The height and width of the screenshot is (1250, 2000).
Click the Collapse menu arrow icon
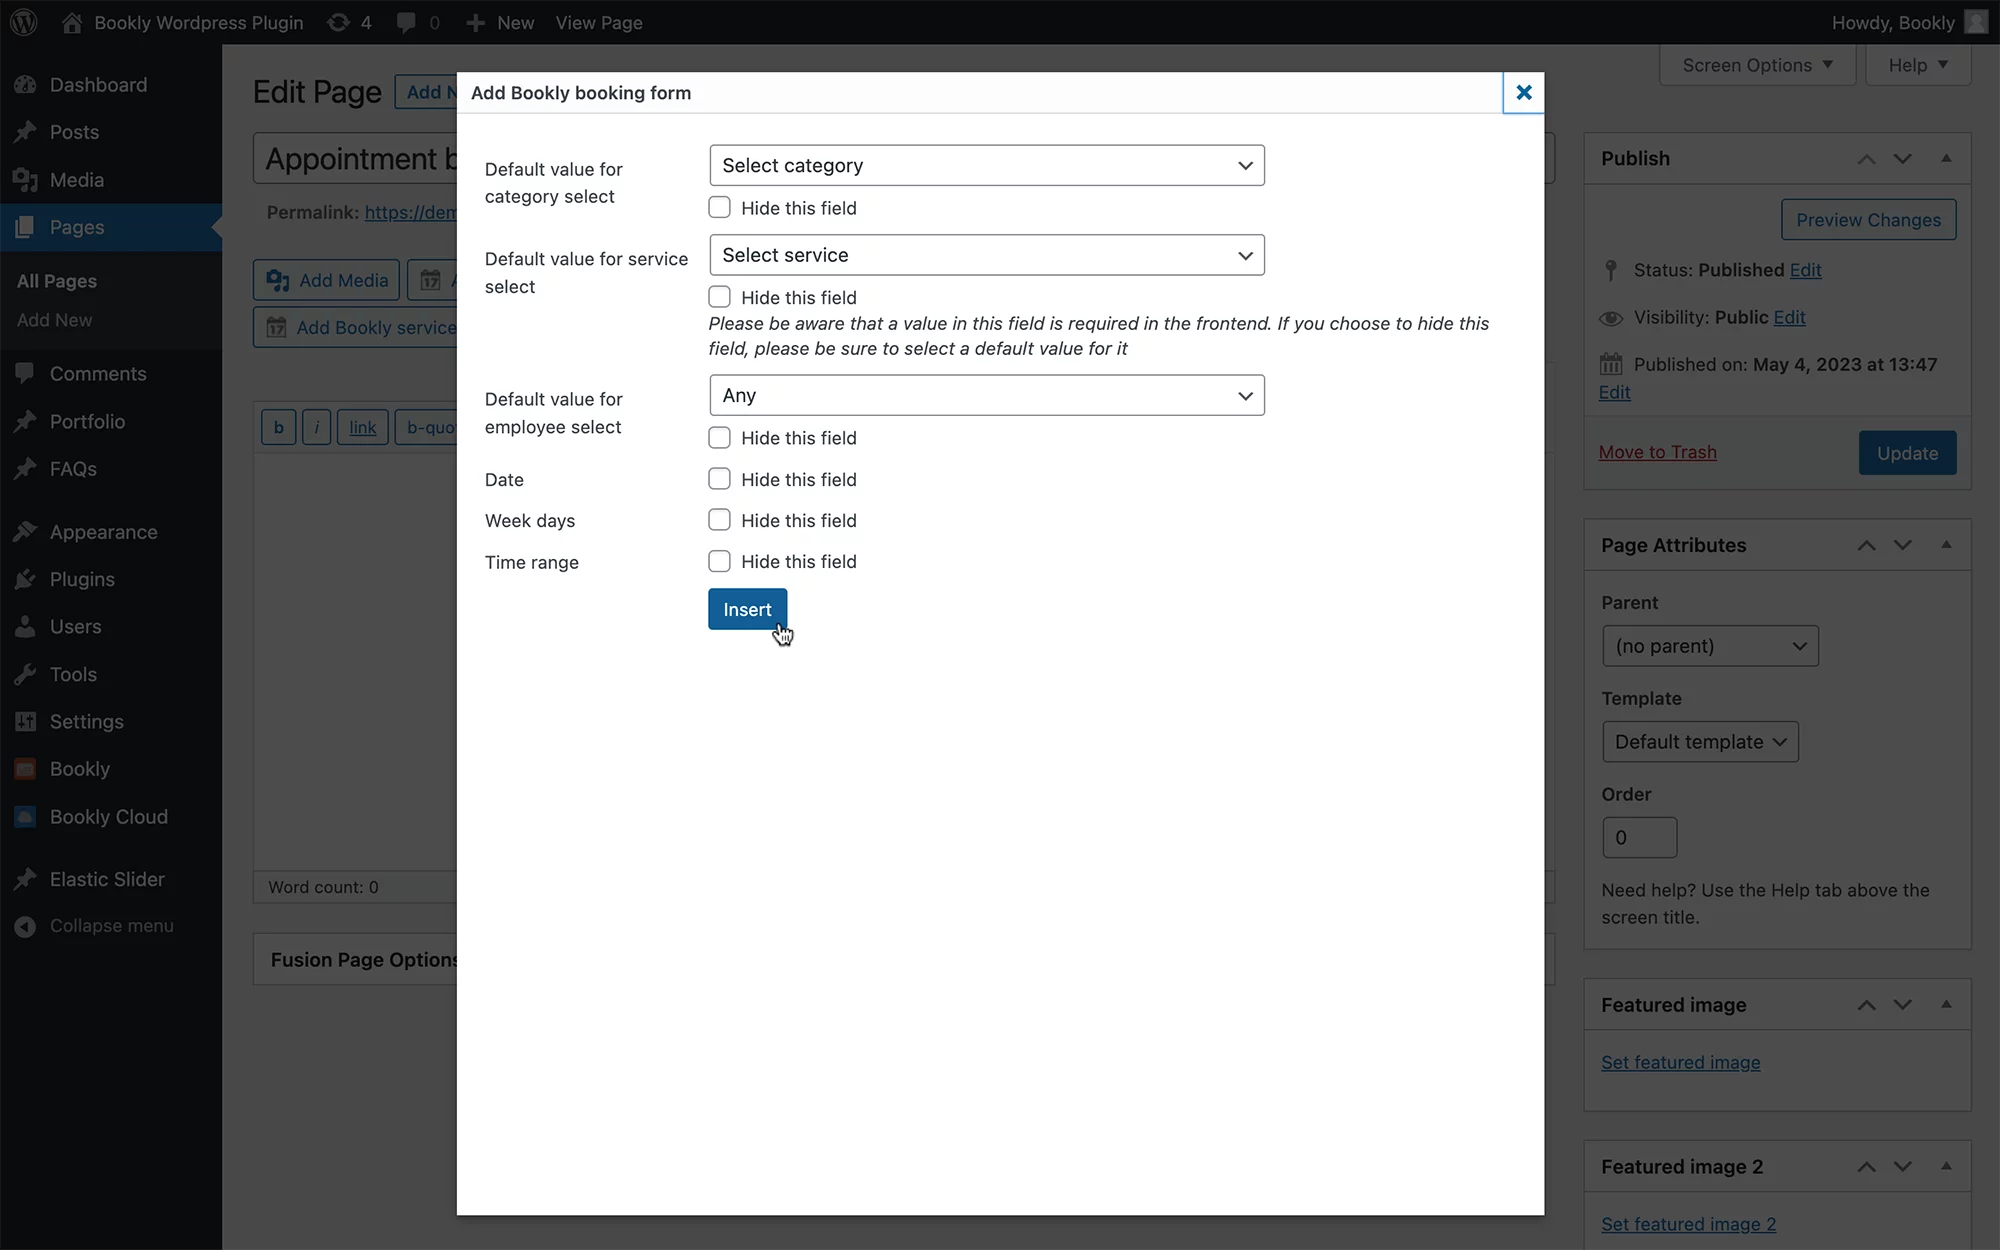[x=26, y=926]
